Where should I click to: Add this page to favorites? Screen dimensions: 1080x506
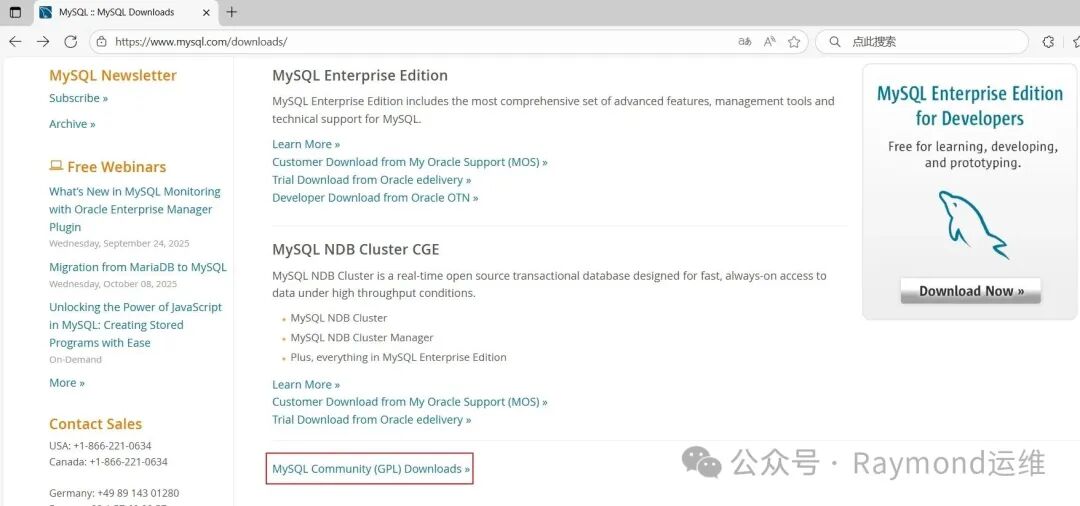click(794, 42)
